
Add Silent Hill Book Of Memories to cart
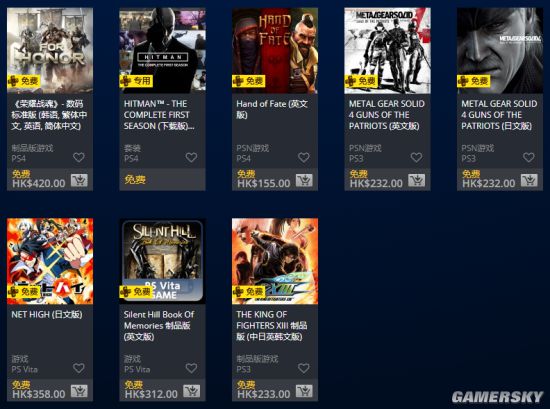192,391
